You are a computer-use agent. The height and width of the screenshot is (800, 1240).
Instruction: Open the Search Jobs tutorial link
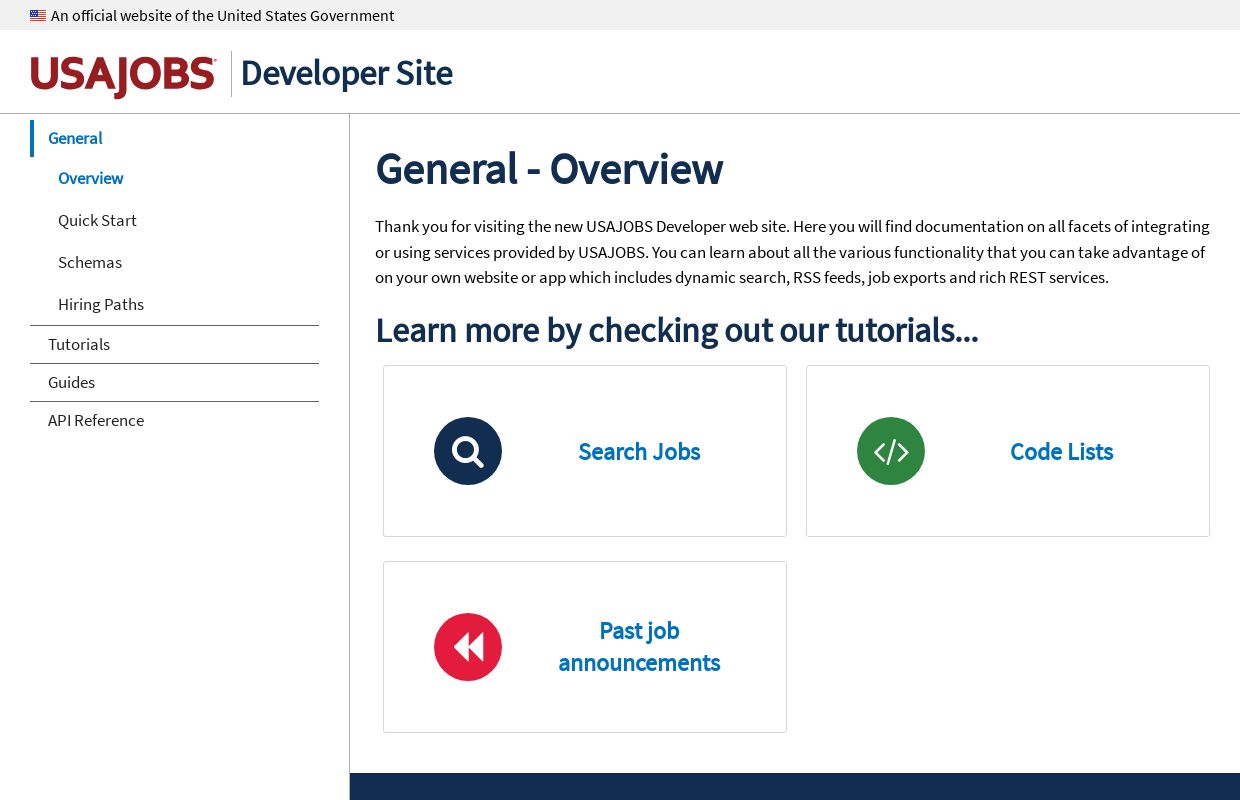point(639,452)
